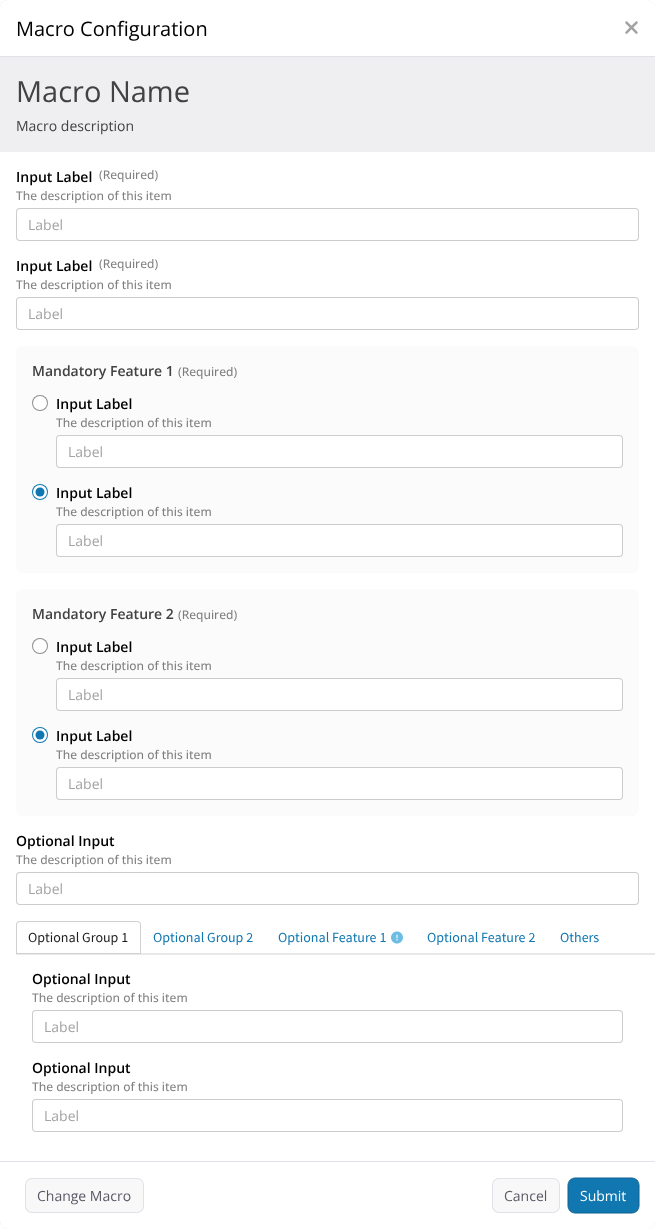The image size is (655, 1229).
Task: Select first radio option under Mandatory Feature 2
Action: tap(40, 647)
